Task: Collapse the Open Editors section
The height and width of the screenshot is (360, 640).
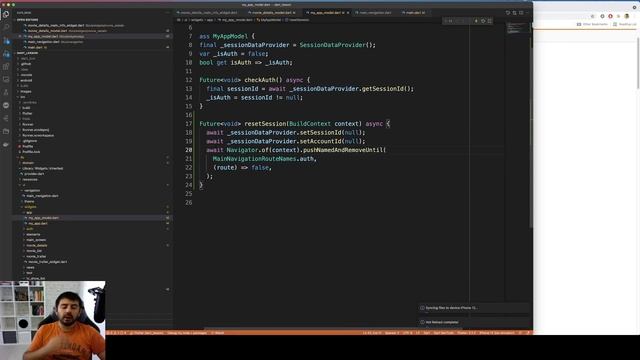Action: (x=27, y=20)
